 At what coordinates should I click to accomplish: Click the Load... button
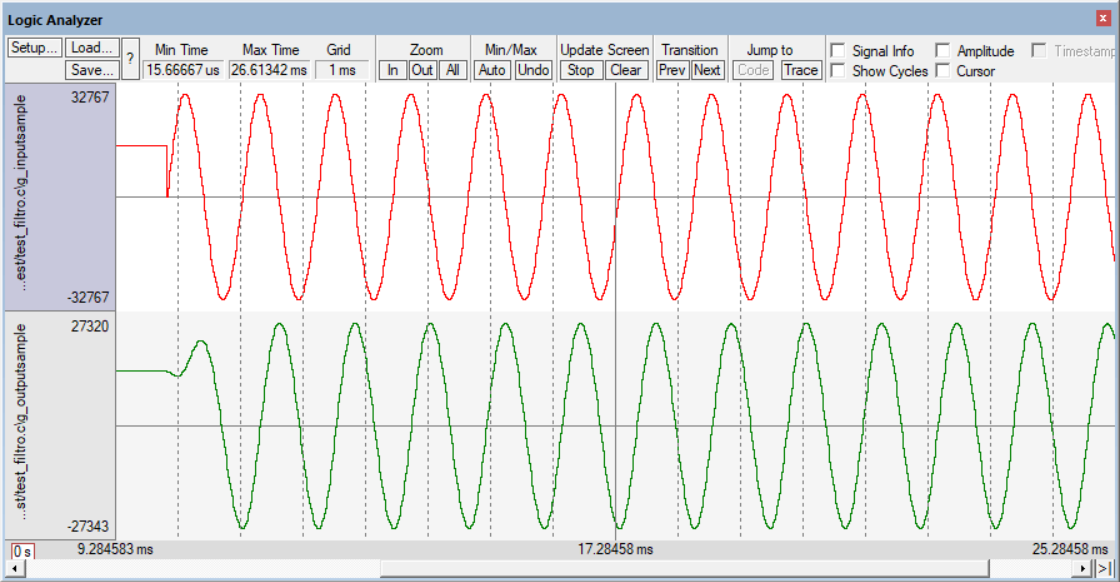pyautogui.click(x=92, y=48)
